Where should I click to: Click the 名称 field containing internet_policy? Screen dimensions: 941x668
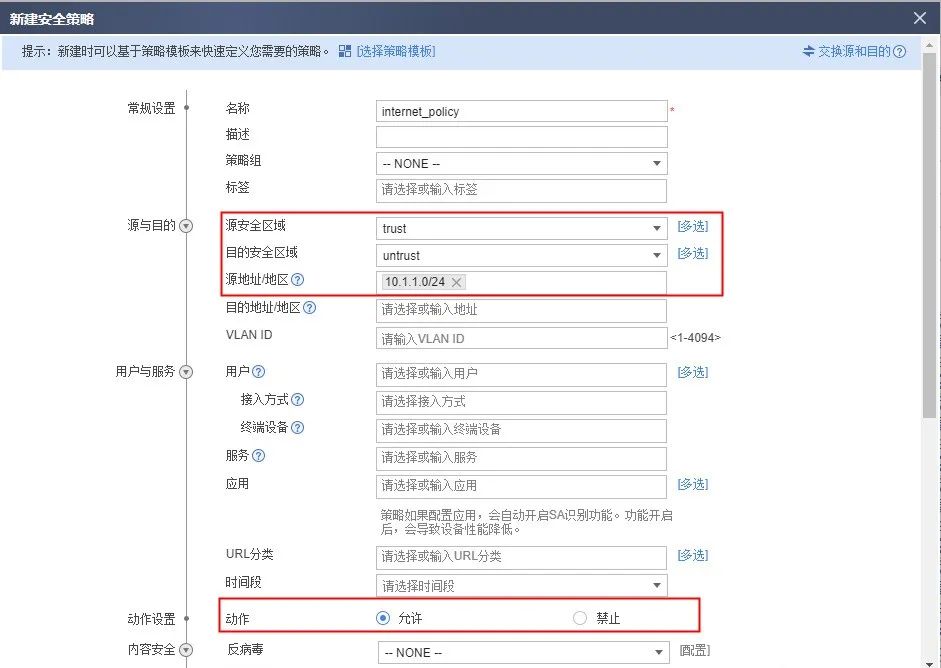pos(522,111)
